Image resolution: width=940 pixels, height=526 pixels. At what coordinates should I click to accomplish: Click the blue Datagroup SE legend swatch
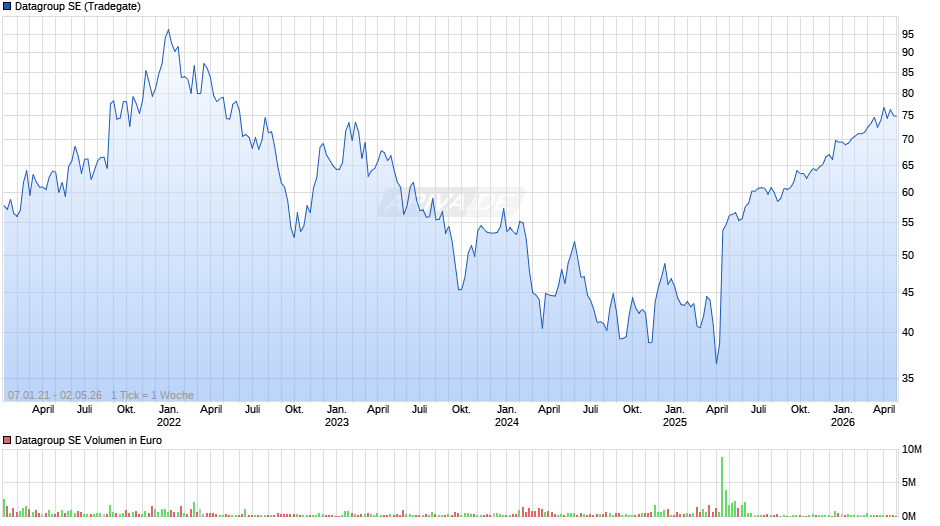pos(7,7)
